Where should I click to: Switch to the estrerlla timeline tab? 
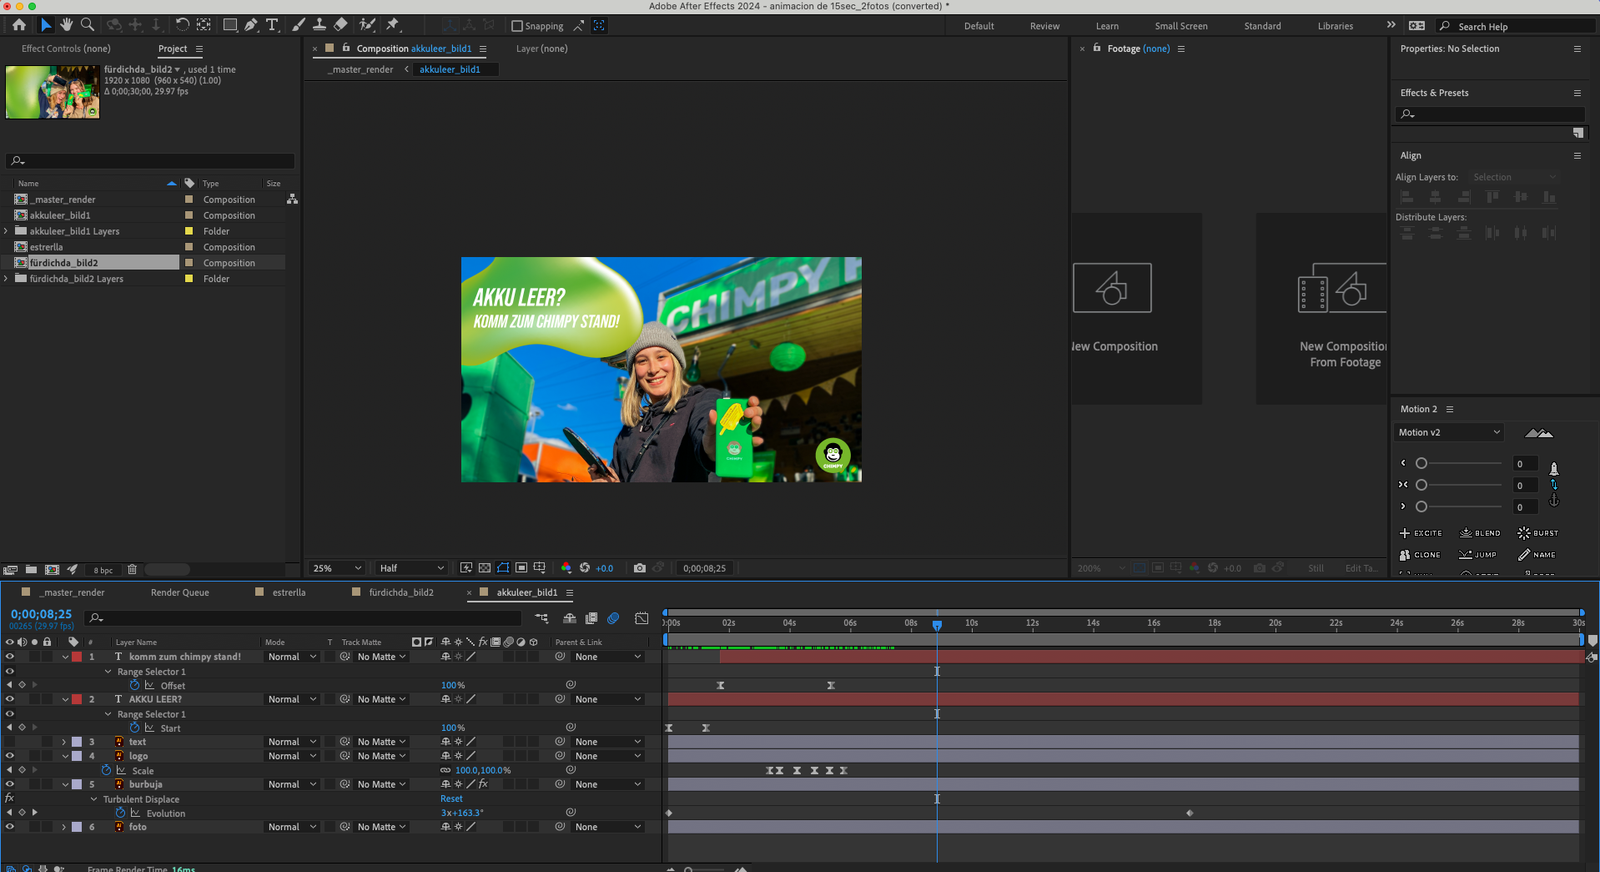click(289, 592)
